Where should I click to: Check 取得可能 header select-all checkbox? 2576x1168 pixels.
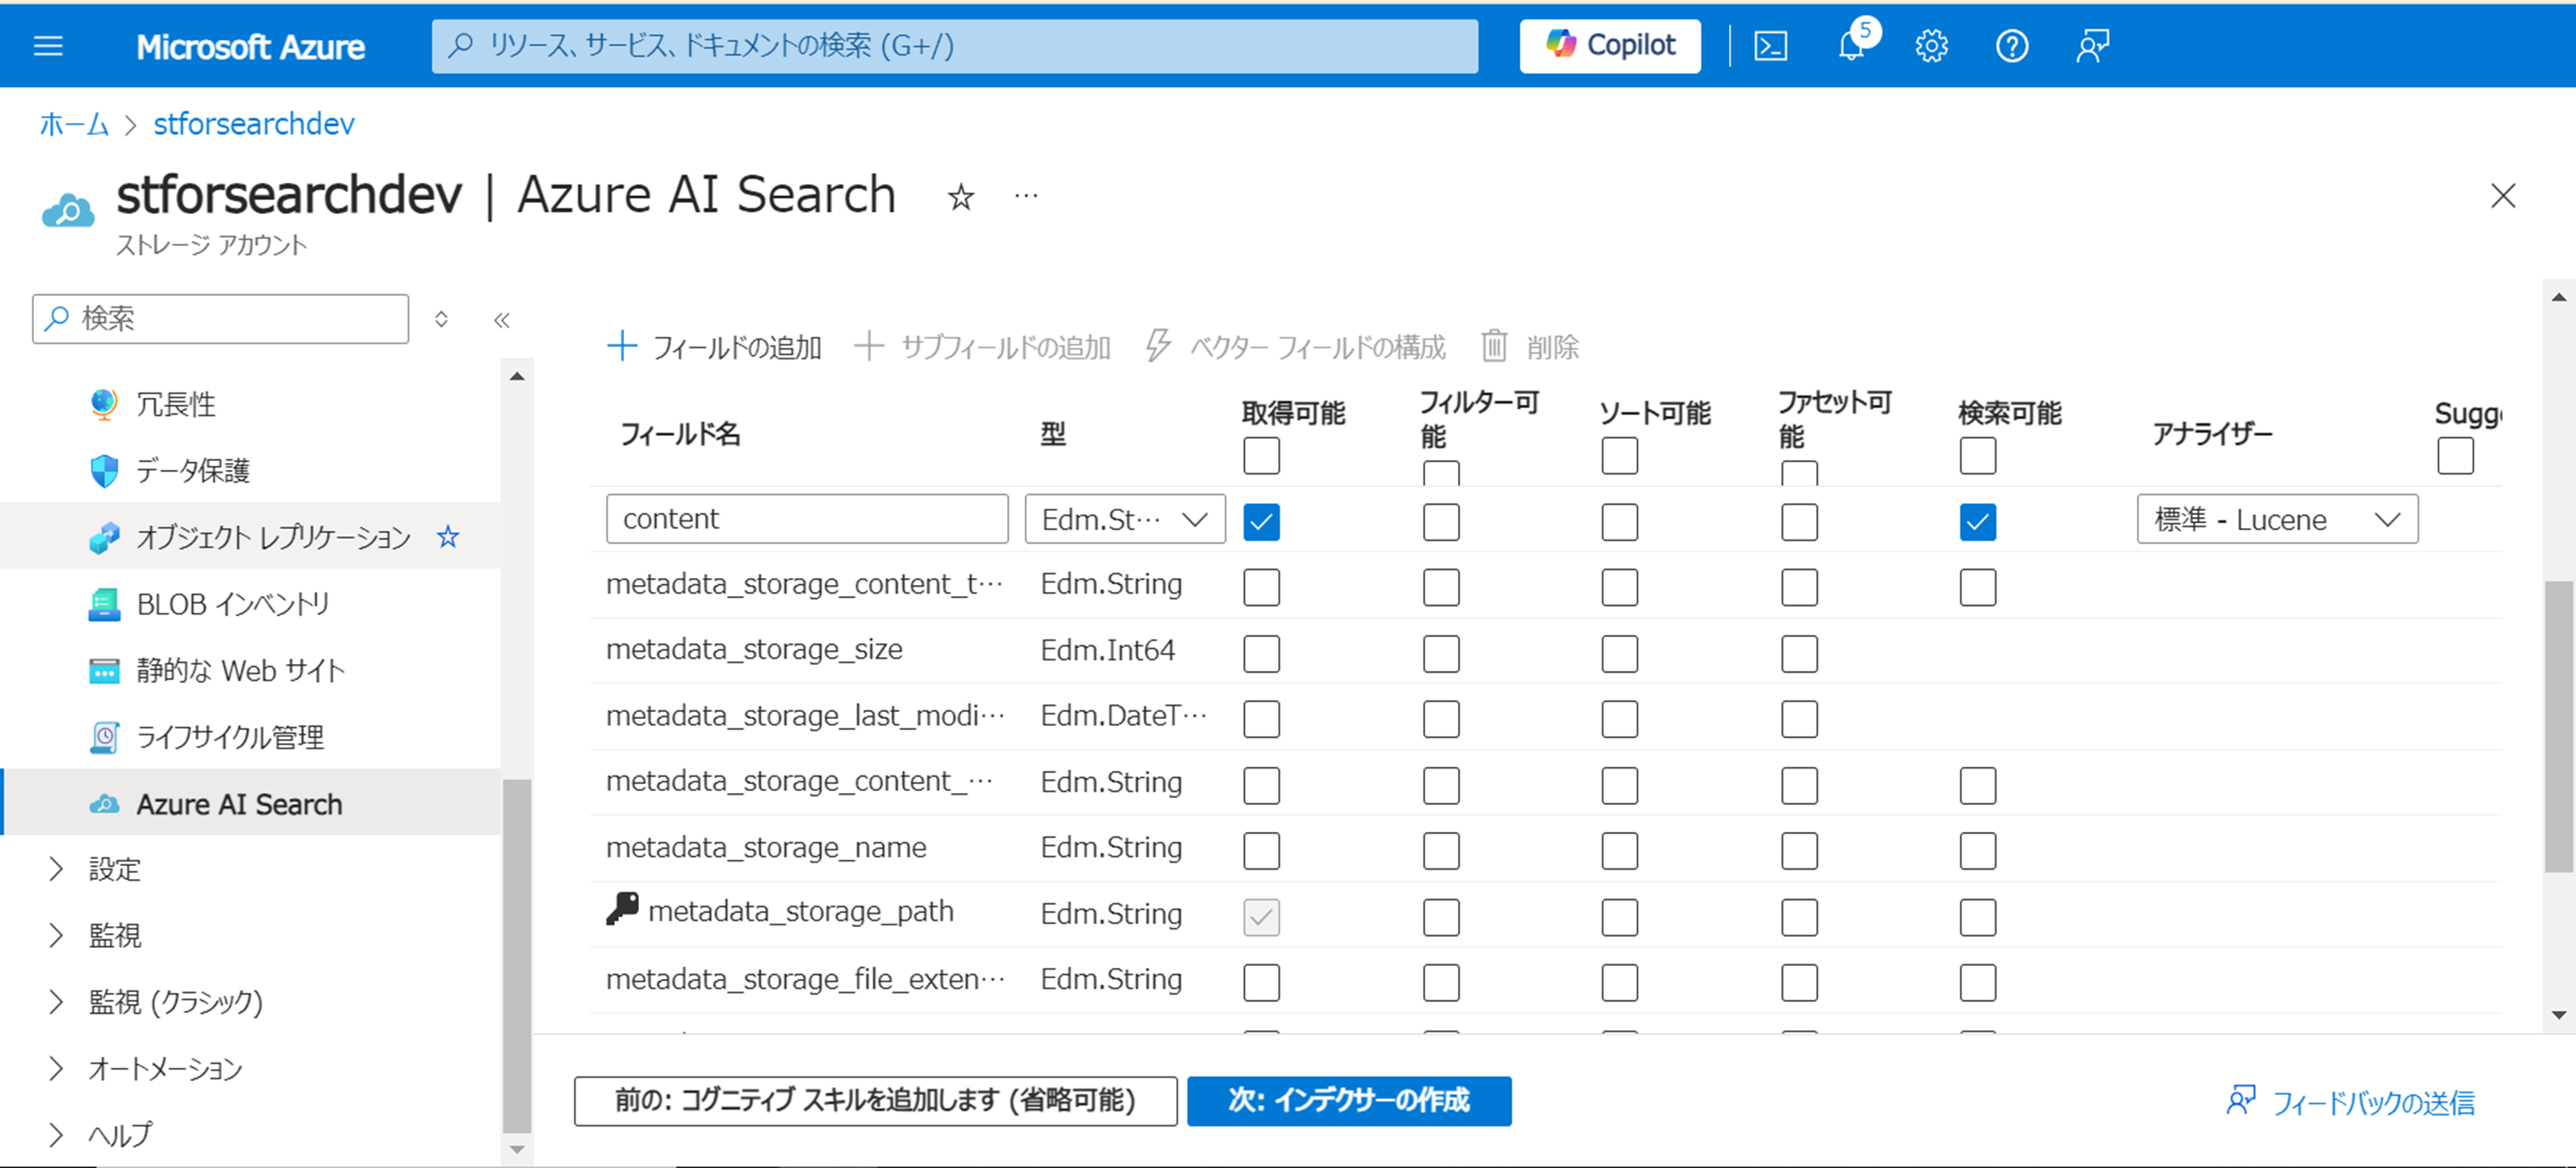point(1261,456)
